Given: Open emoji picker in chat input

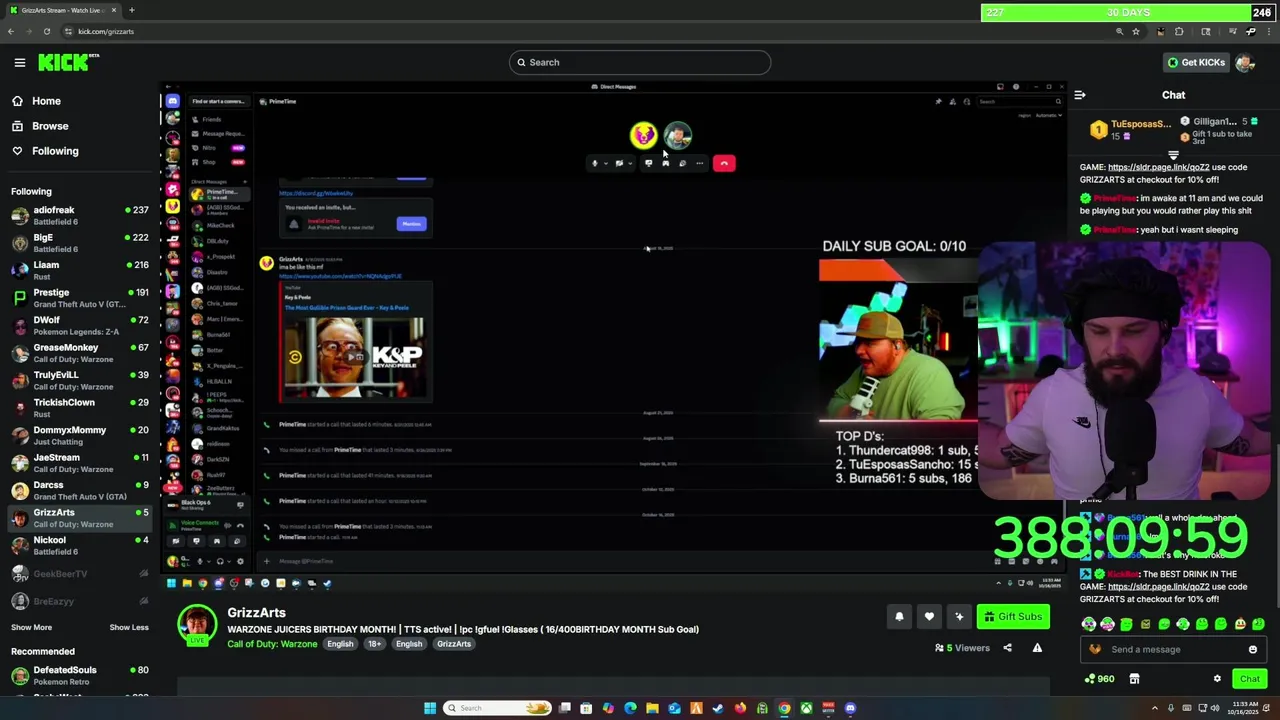Looking at the screenshot, I should click(x=1252, y=649).
